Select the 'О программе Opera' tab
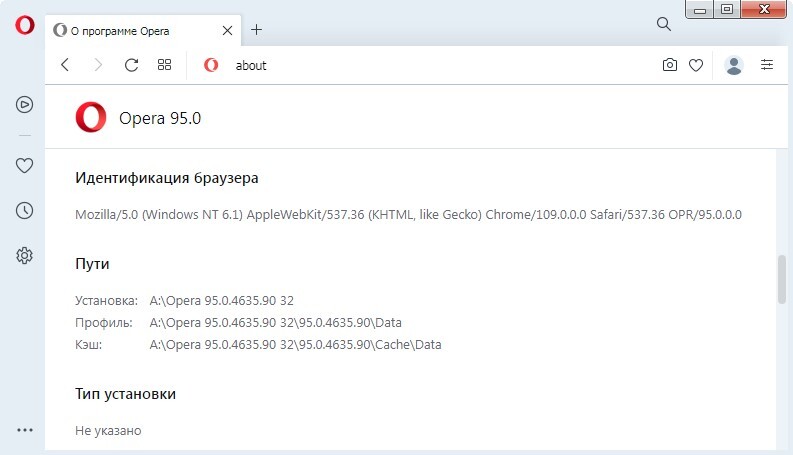This screenshot has height=455, width=793. (x=143, y=31)
